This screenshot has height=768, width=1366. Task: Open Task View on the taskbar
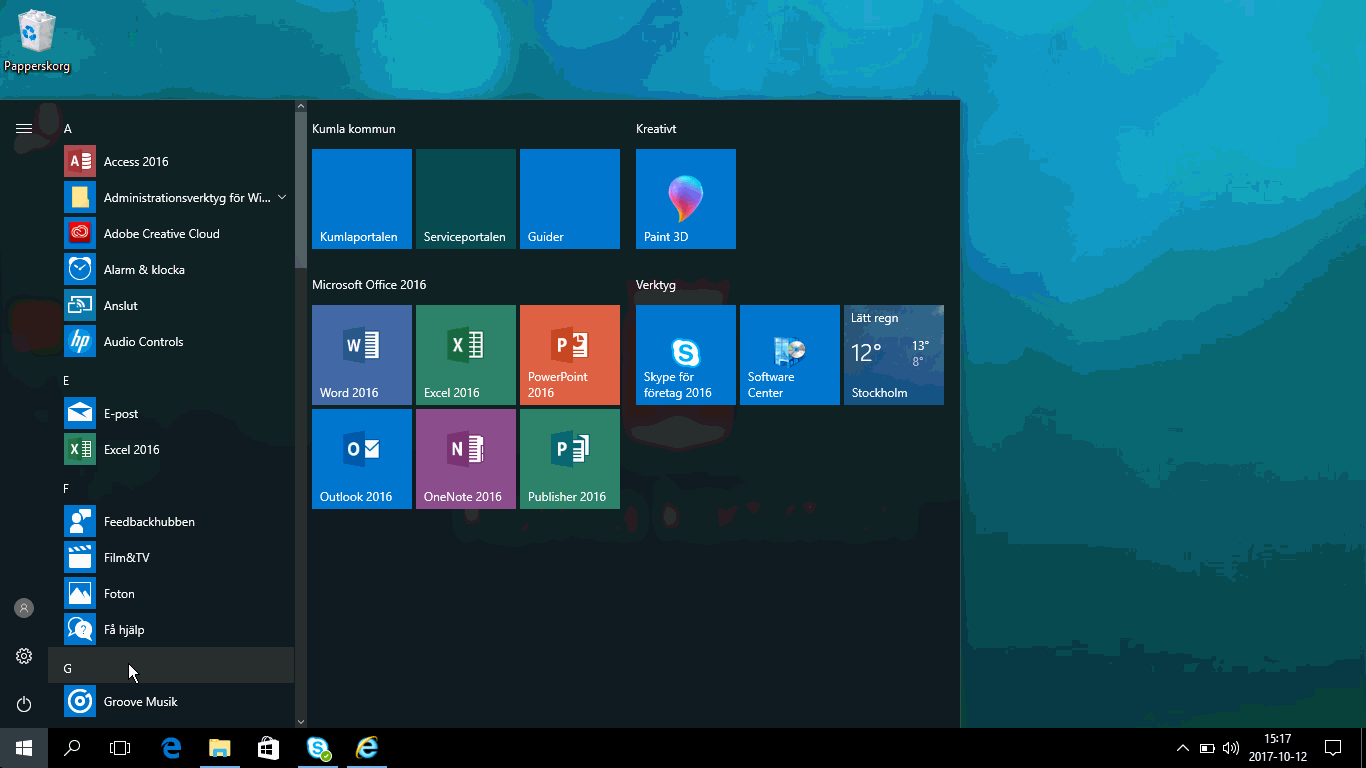(x=120, y=748)
